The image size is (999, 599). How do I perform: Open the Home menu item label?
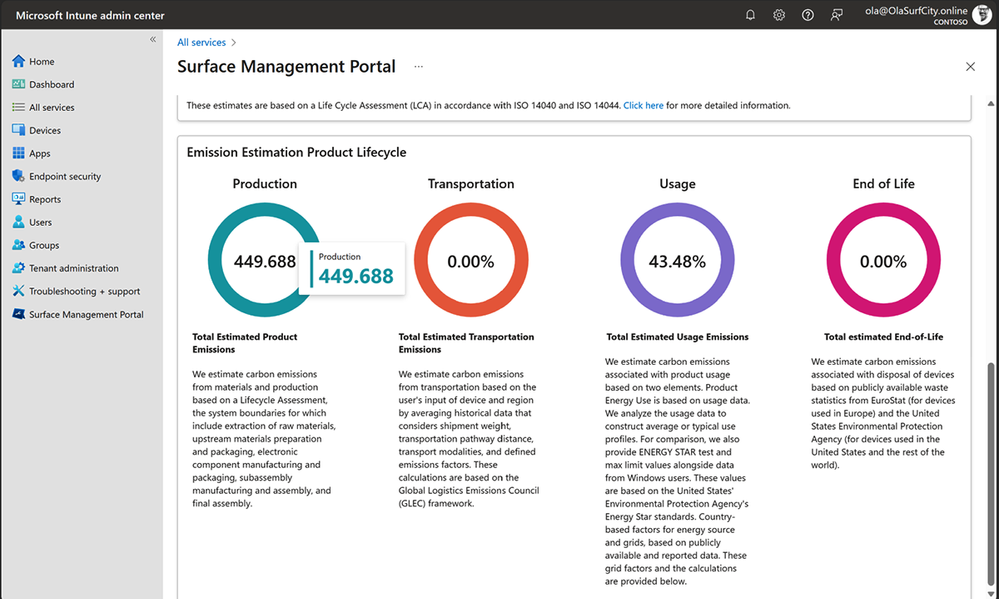click(41, 62)
